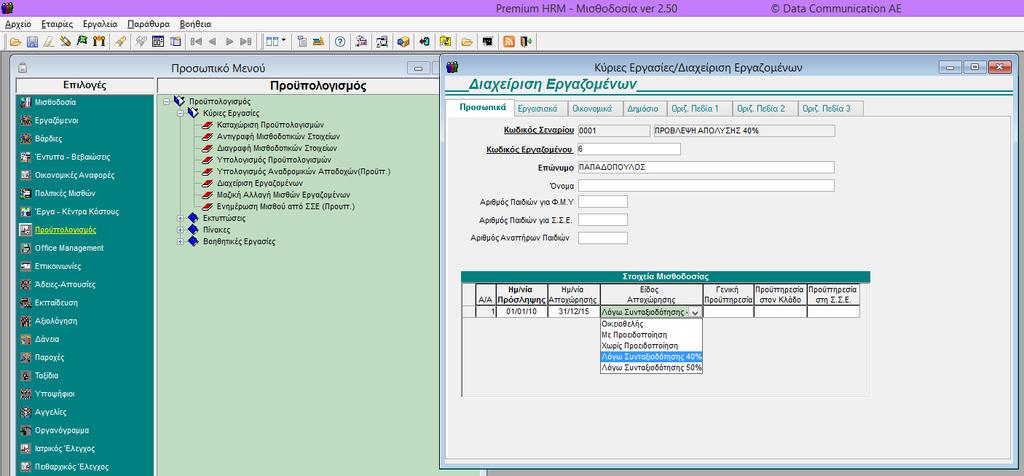The height and width of the screenshot is (476, 1024).
Task: Open Μαζική Αλλαγή Μισθών Εργαζομένων item
Action: (283, 195)
